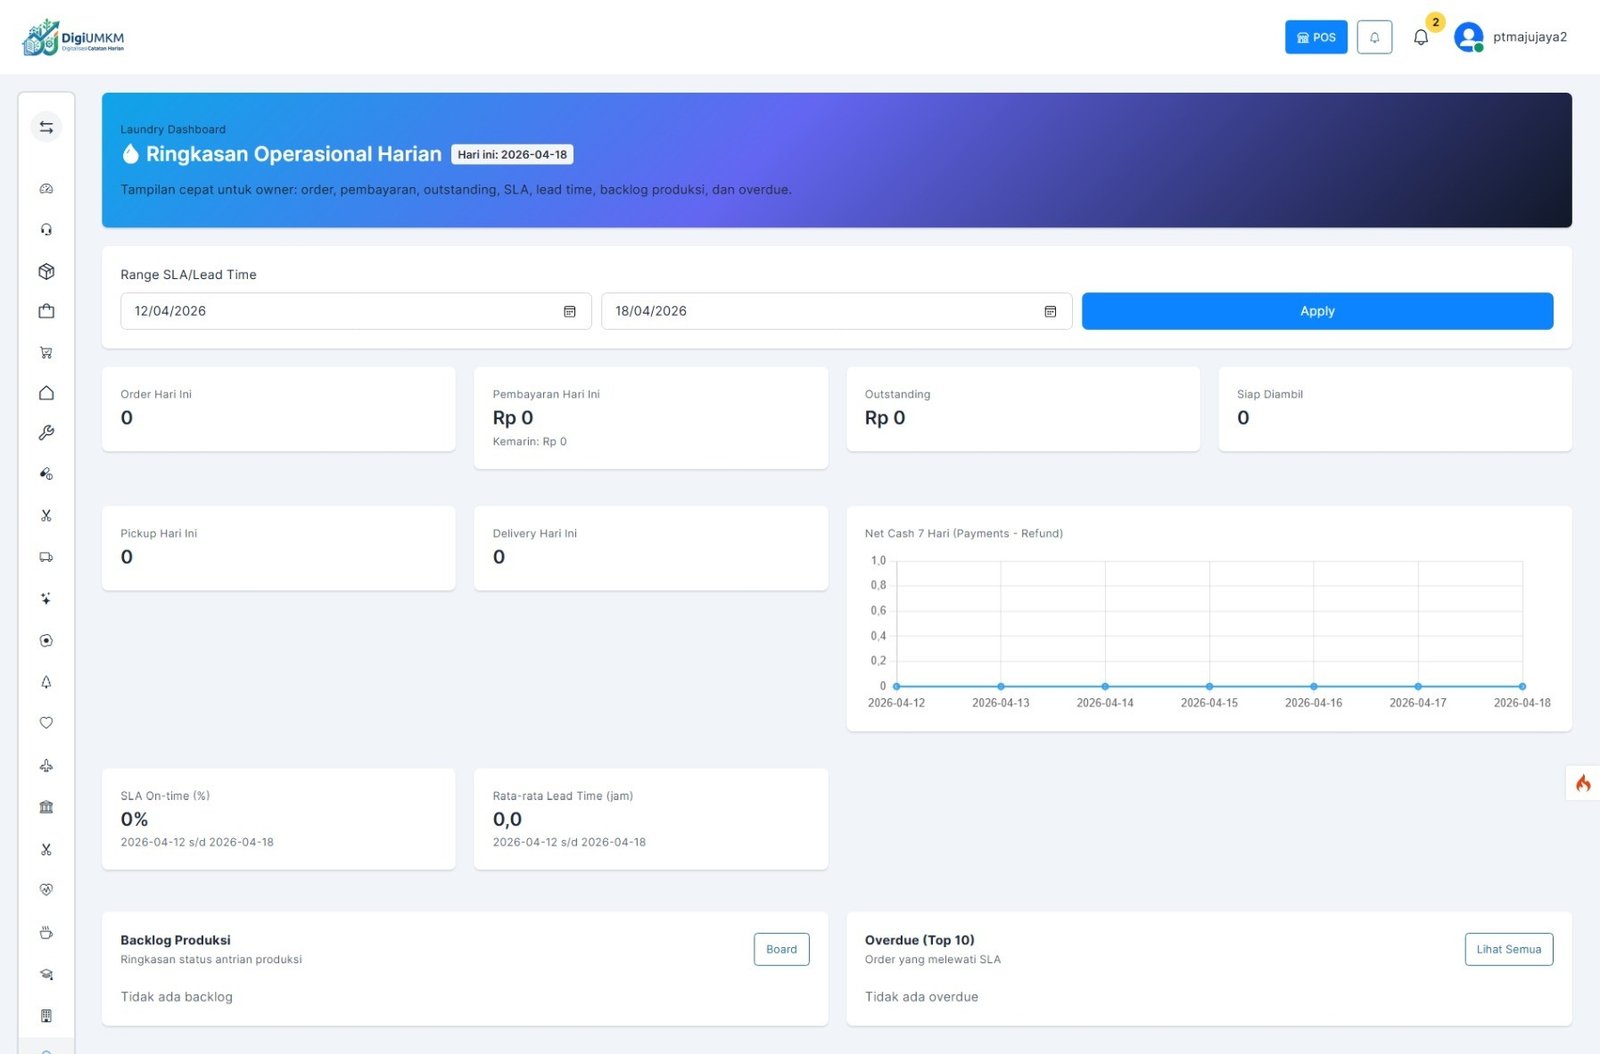
Task: Open the dashboard speedometer sidebar icon
Action: (46, 189)
